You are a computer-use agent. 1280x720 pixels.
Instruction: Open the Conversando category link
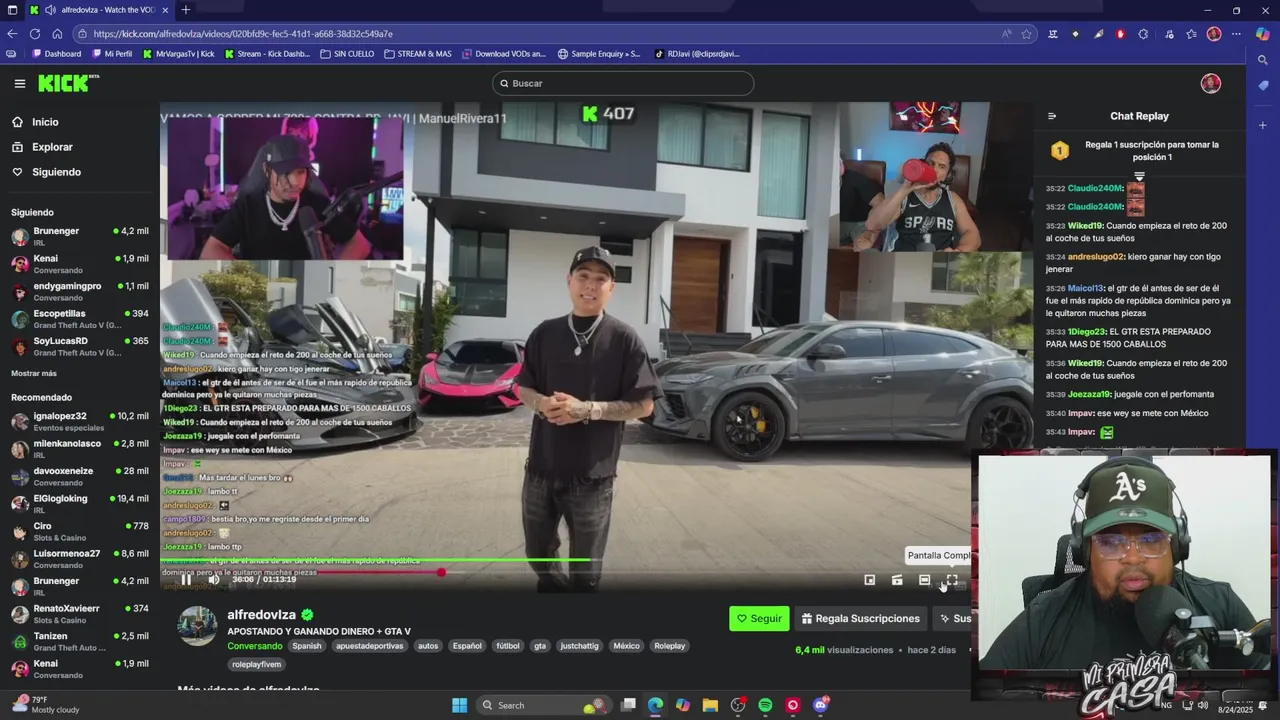click(255, 646)
